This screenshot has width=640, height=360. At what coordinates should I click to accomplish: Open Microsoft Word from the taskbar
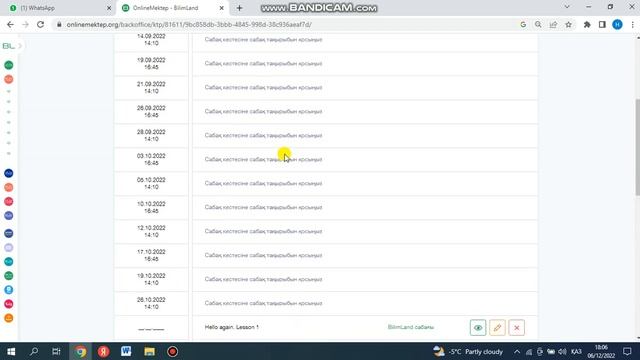(x=126, y=351)
